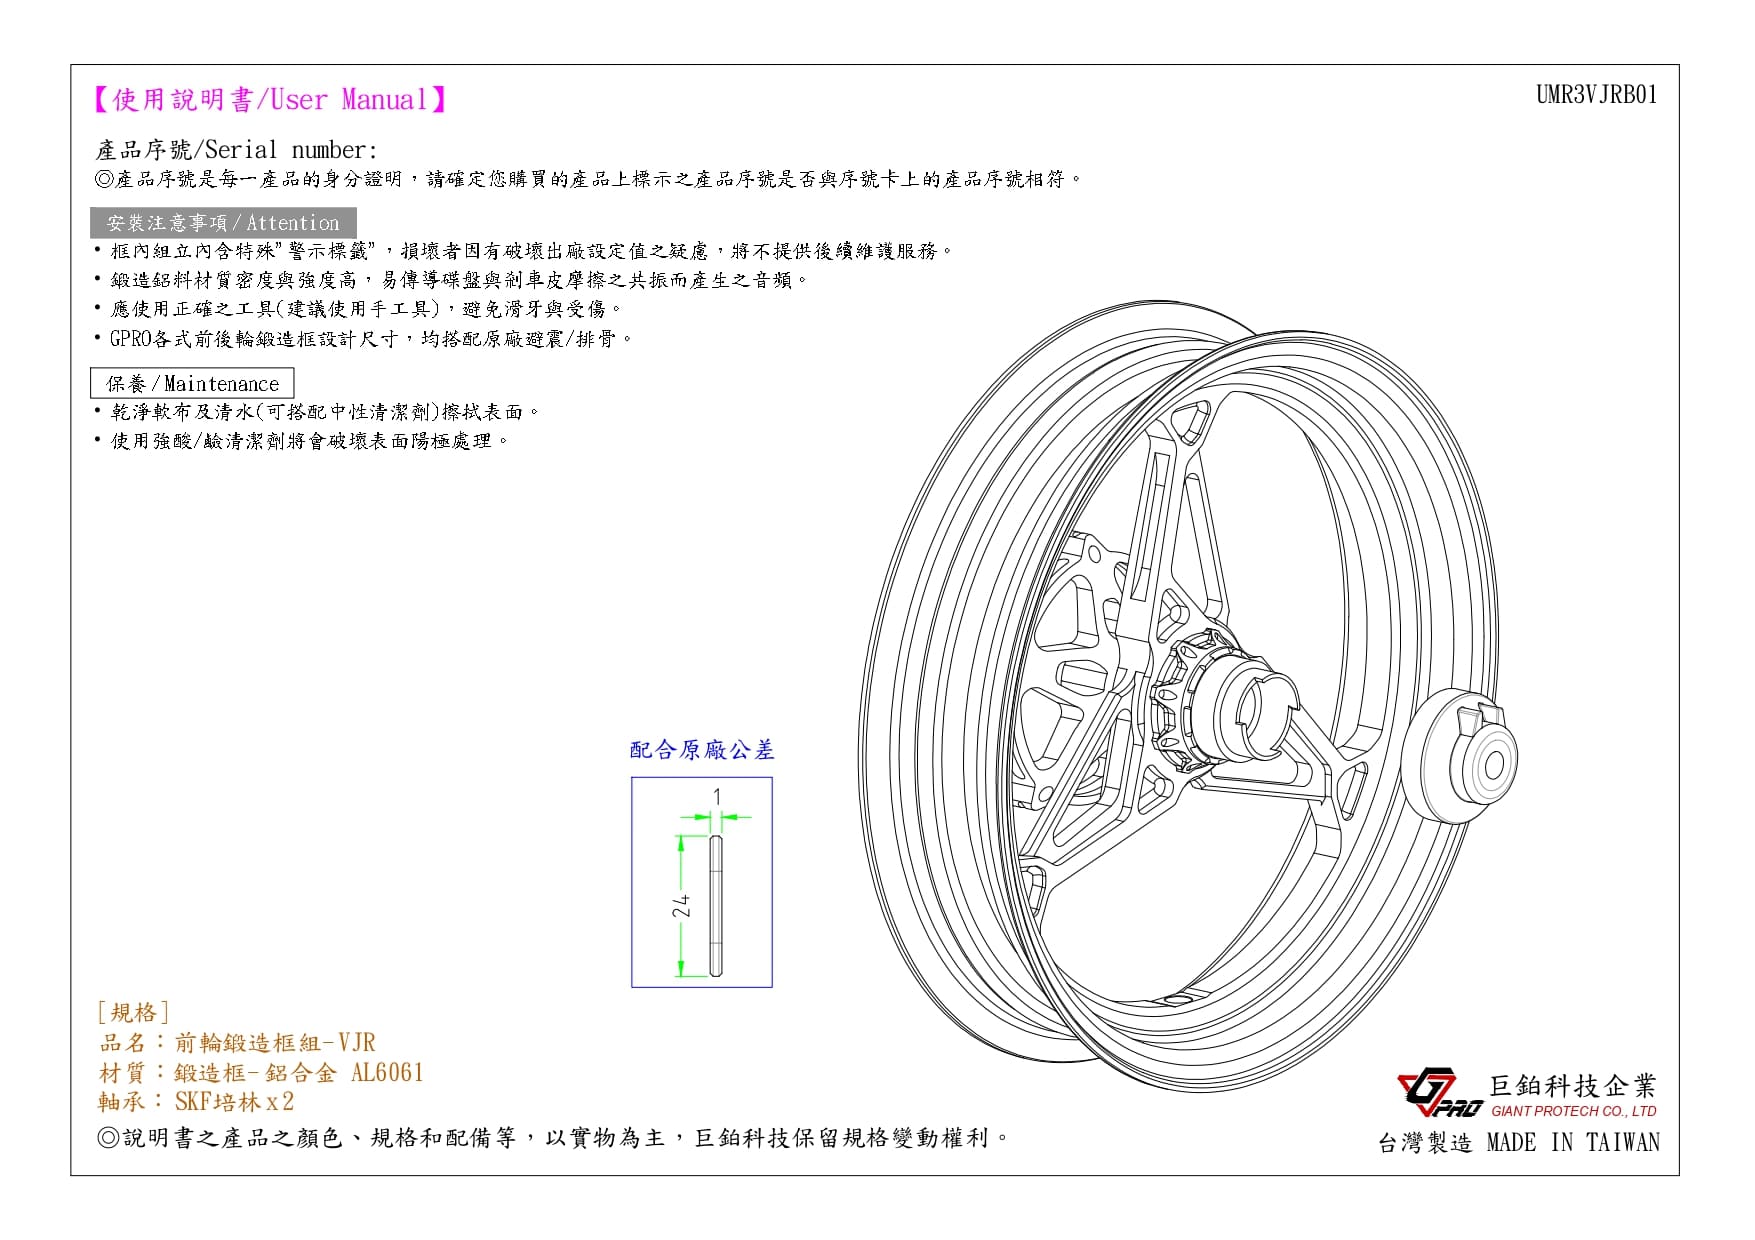1755x1240 pixels.
Task: Select the serial number note starting 產品序號是每一產品
Action: tap(589, 179)
